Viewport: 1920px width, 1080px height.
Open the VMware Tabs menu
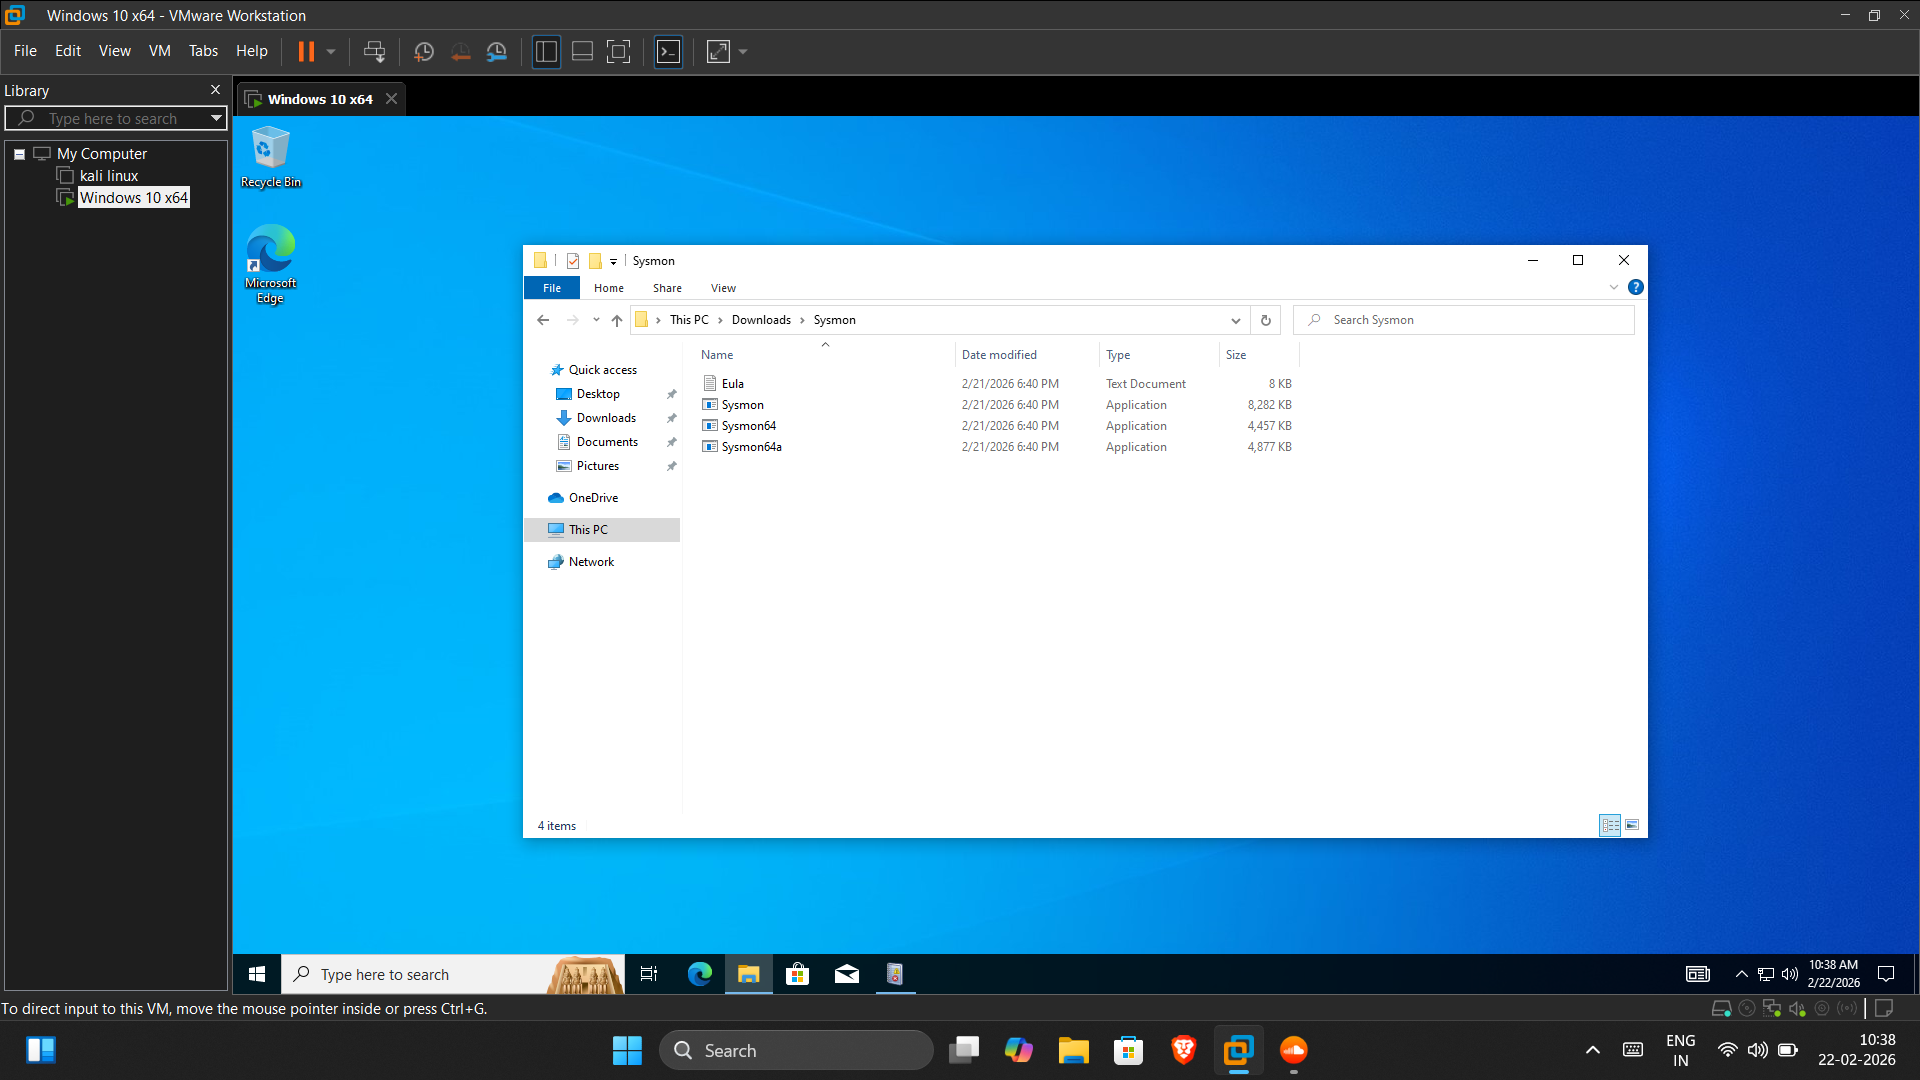coord(203,51)
